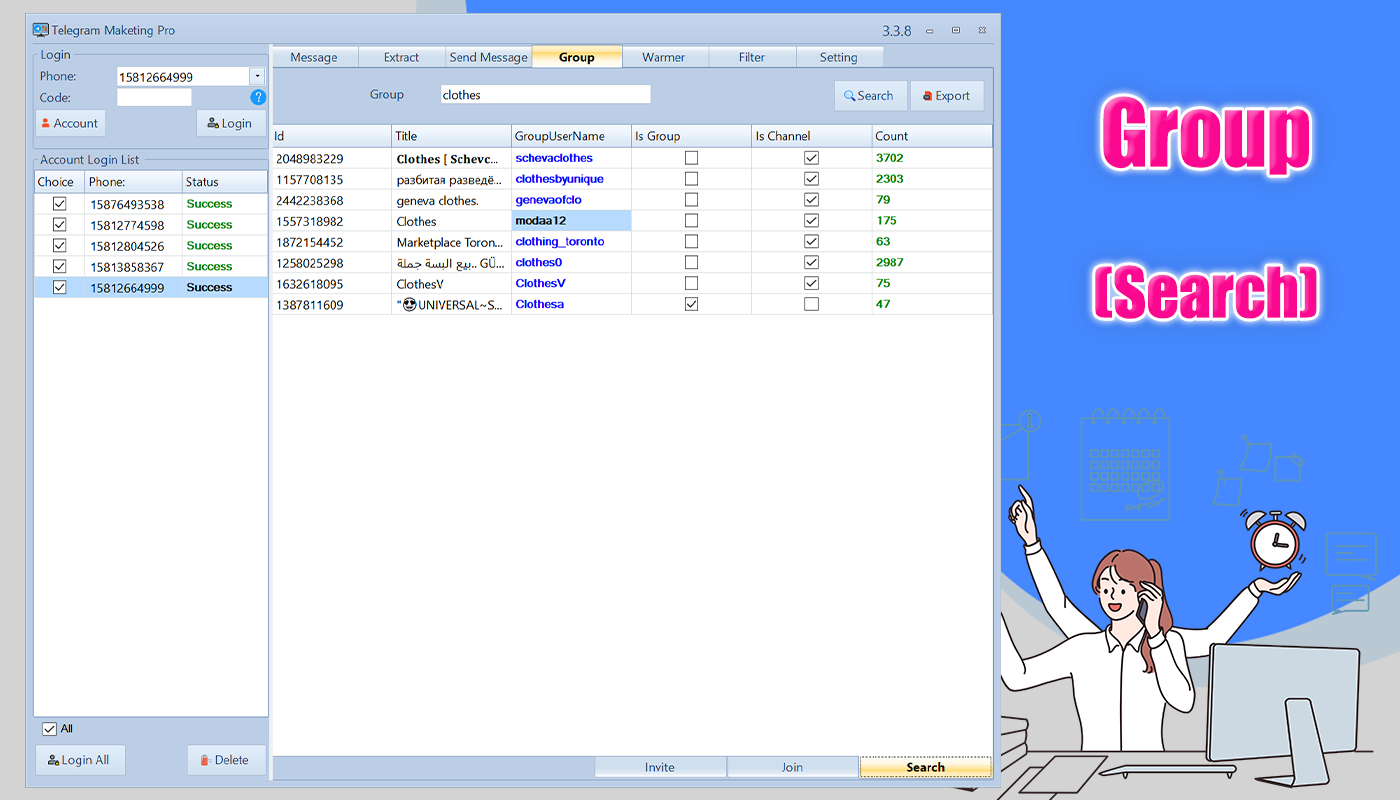
Task: Check Is Group for schevaclothes row
Action: pyautogui.click(x=691, y=158)
